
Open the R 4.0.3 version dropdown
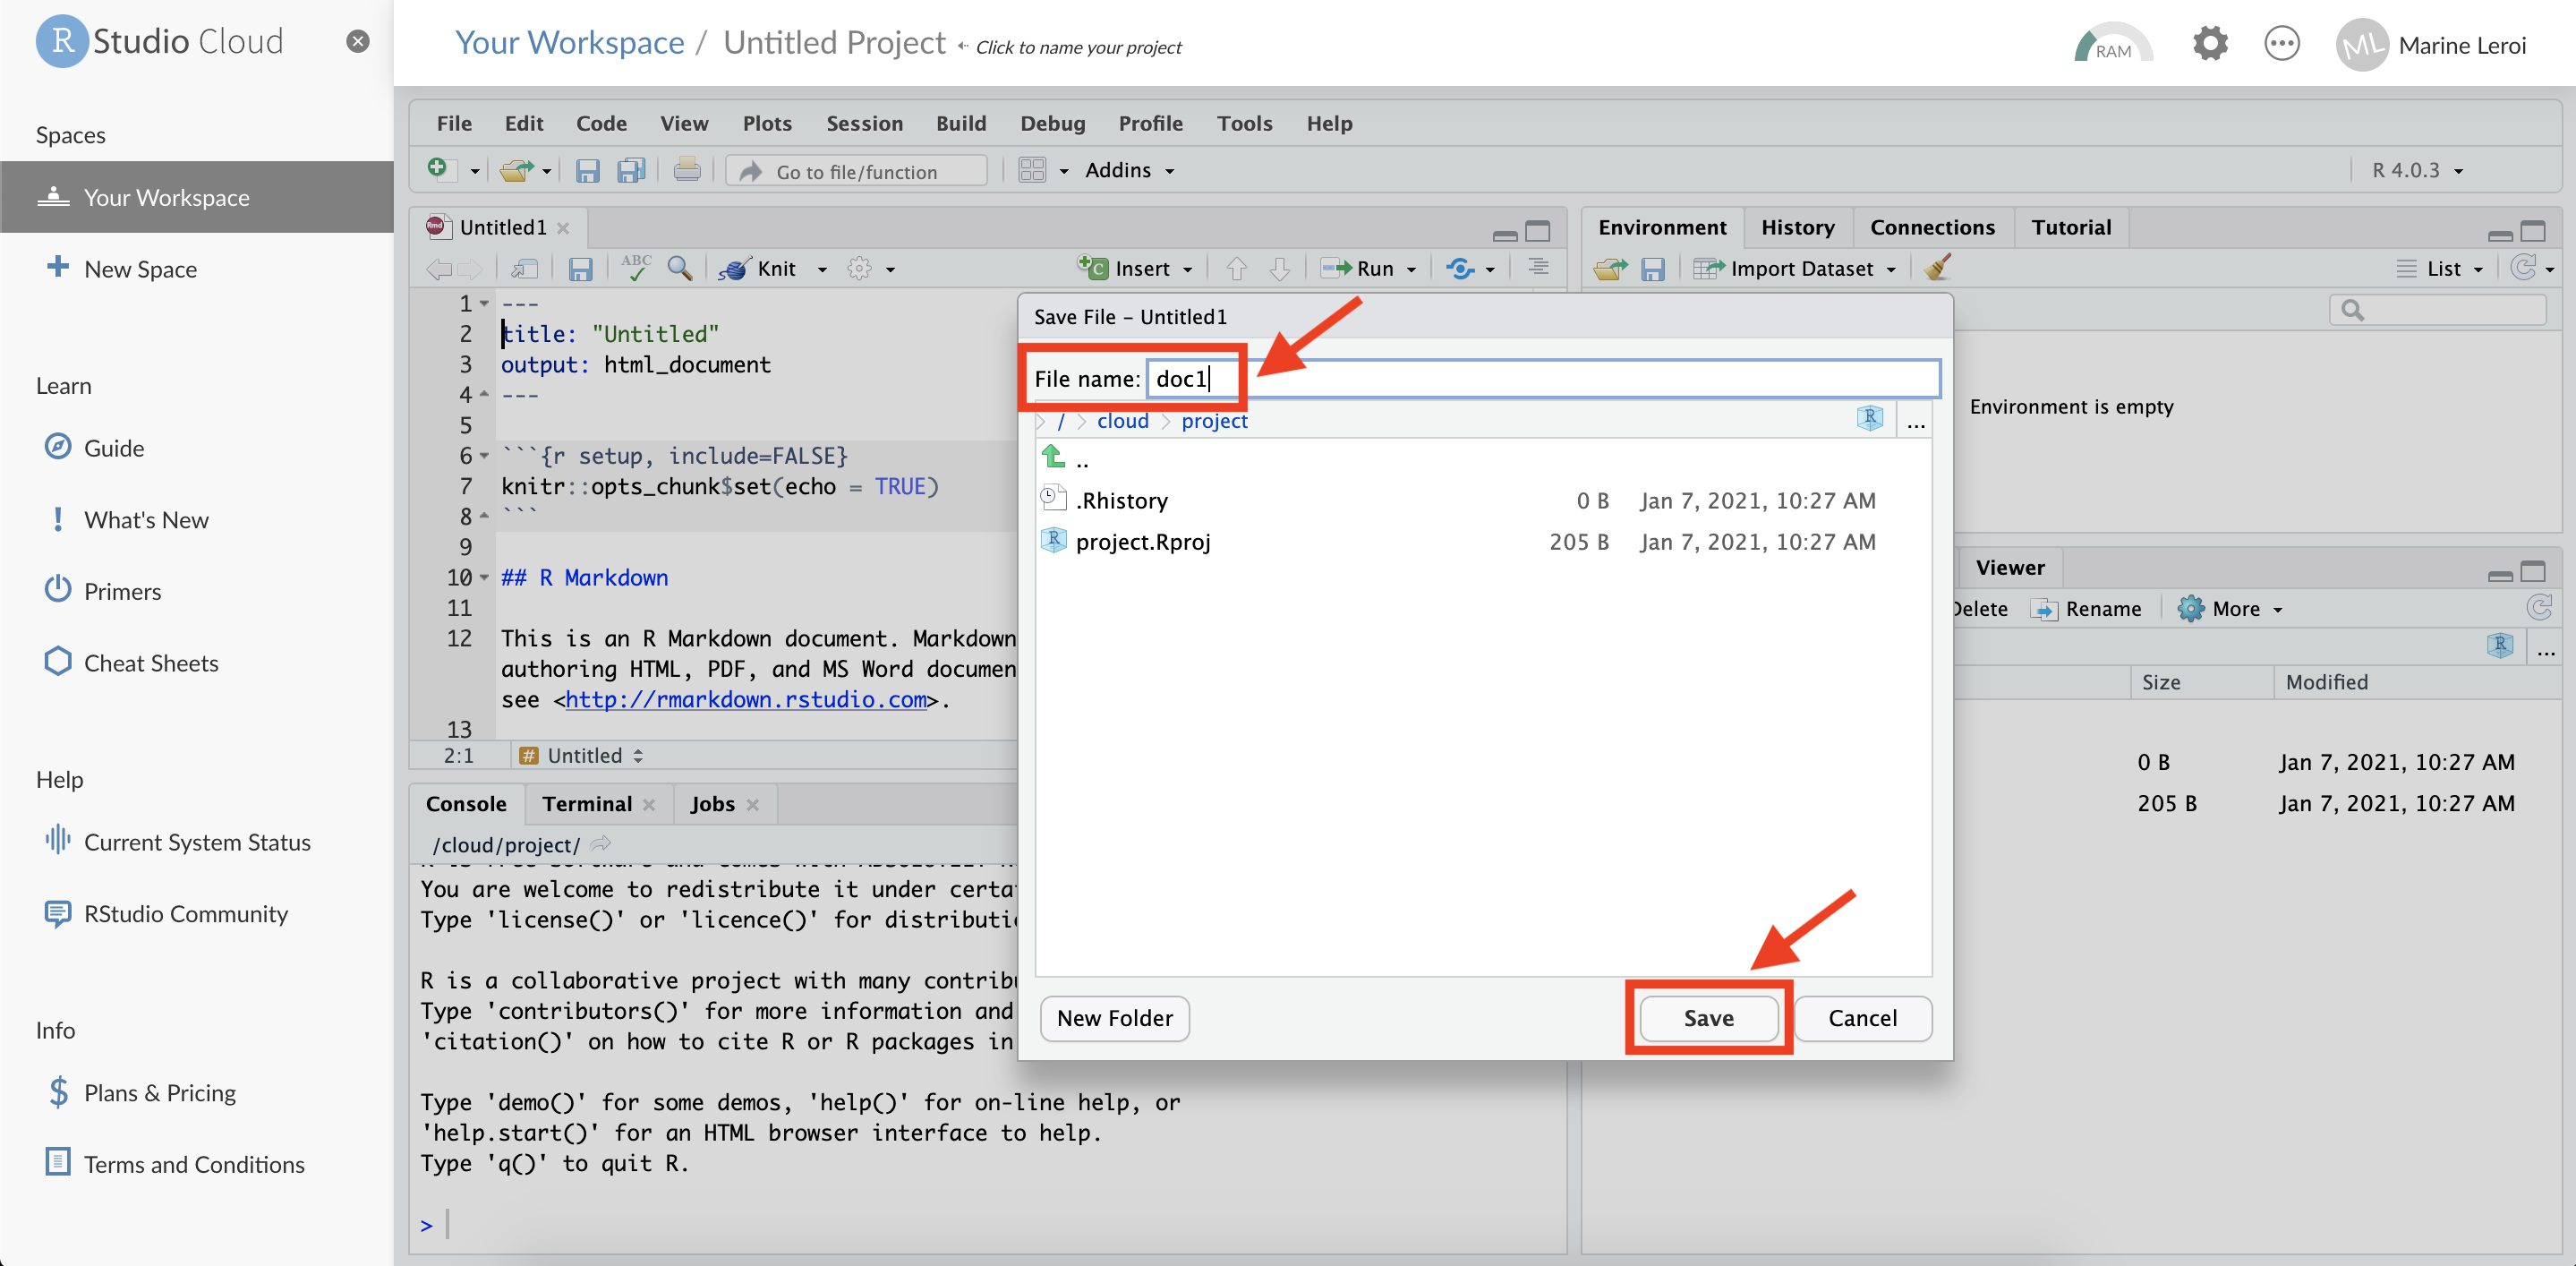(2417, 170)
